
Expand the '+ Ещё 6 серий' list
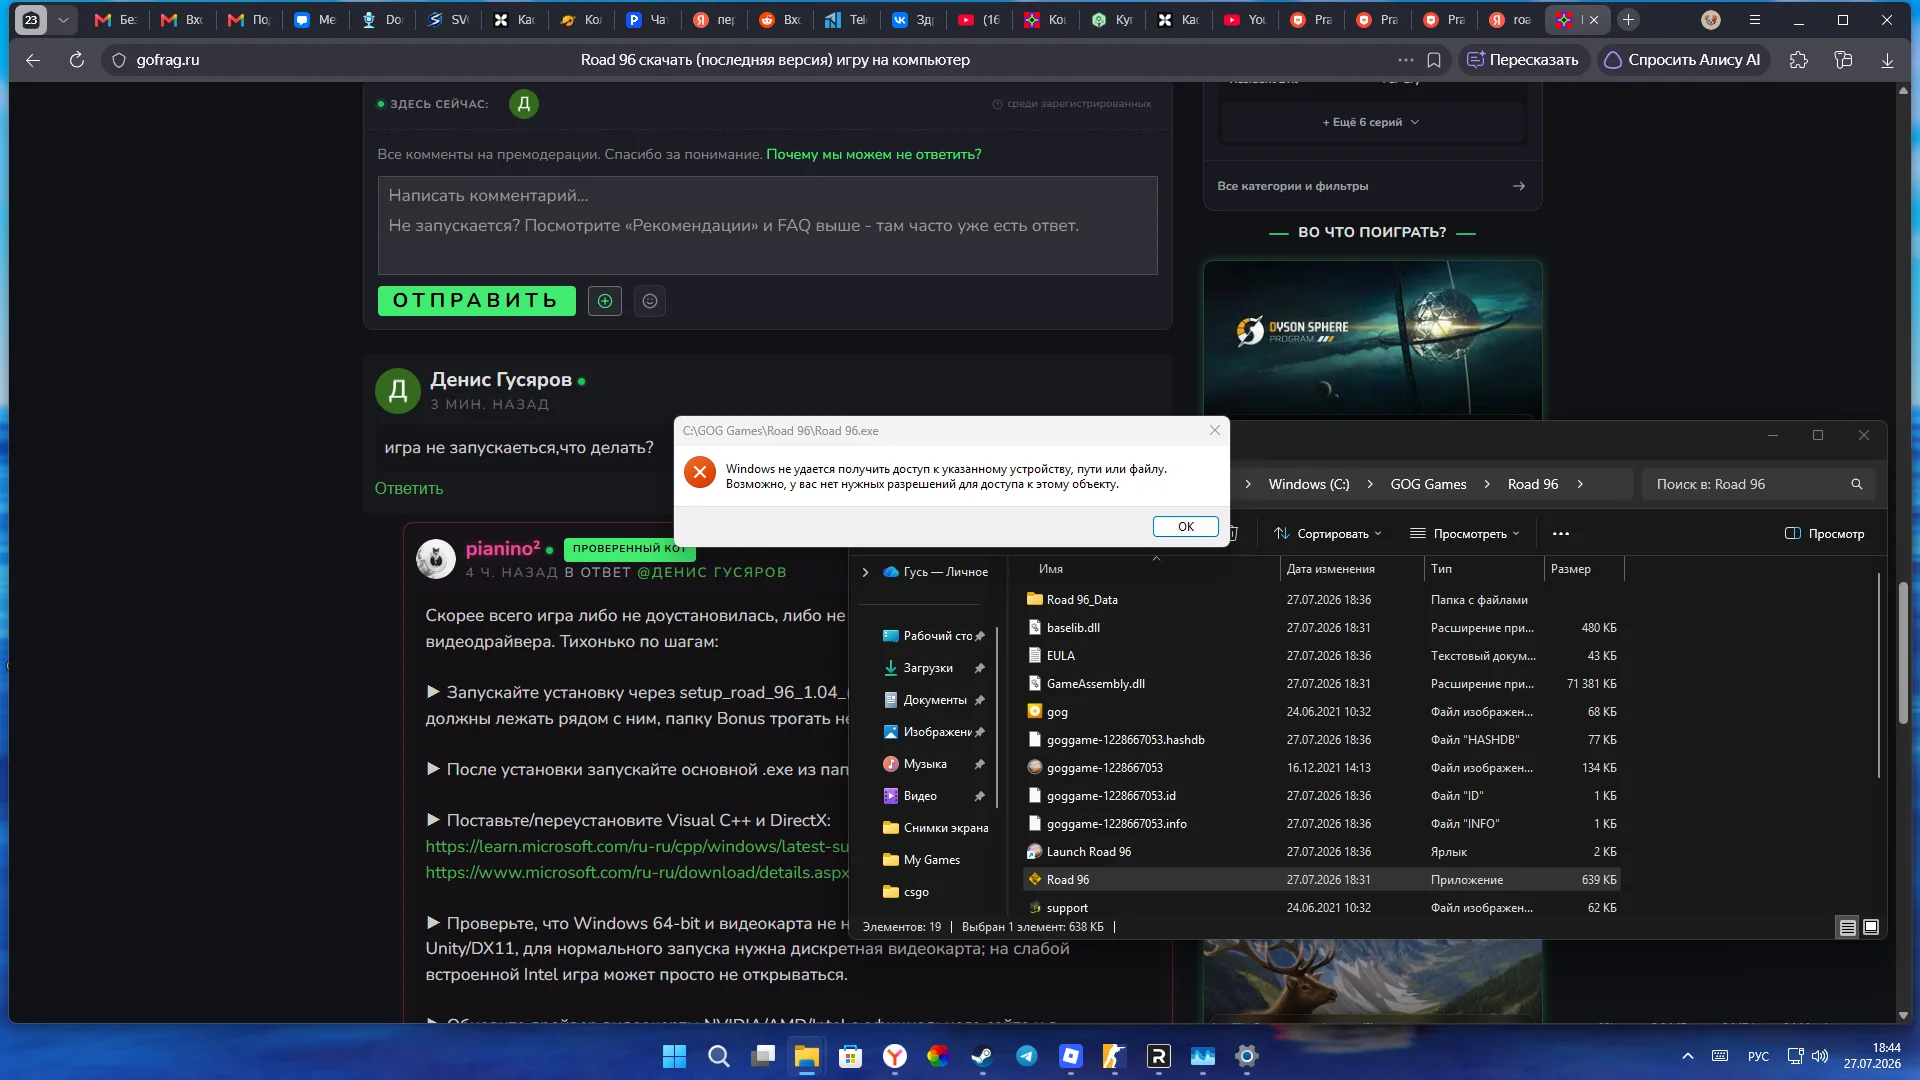click(1371, 122)
